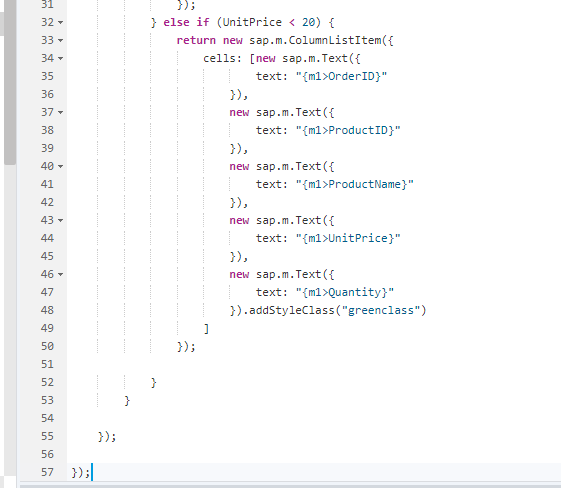
Task: Click line number 35 in the gutter
Action: coord(47,76)
